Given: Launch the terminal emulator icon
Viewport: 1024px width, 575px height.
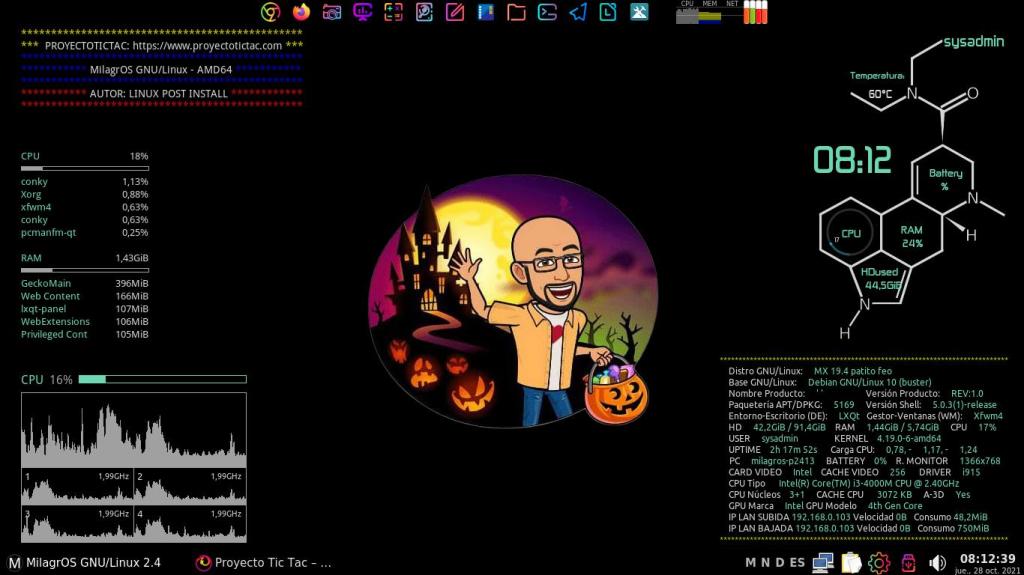Looking at the screenshot, I should click(547, 12).
